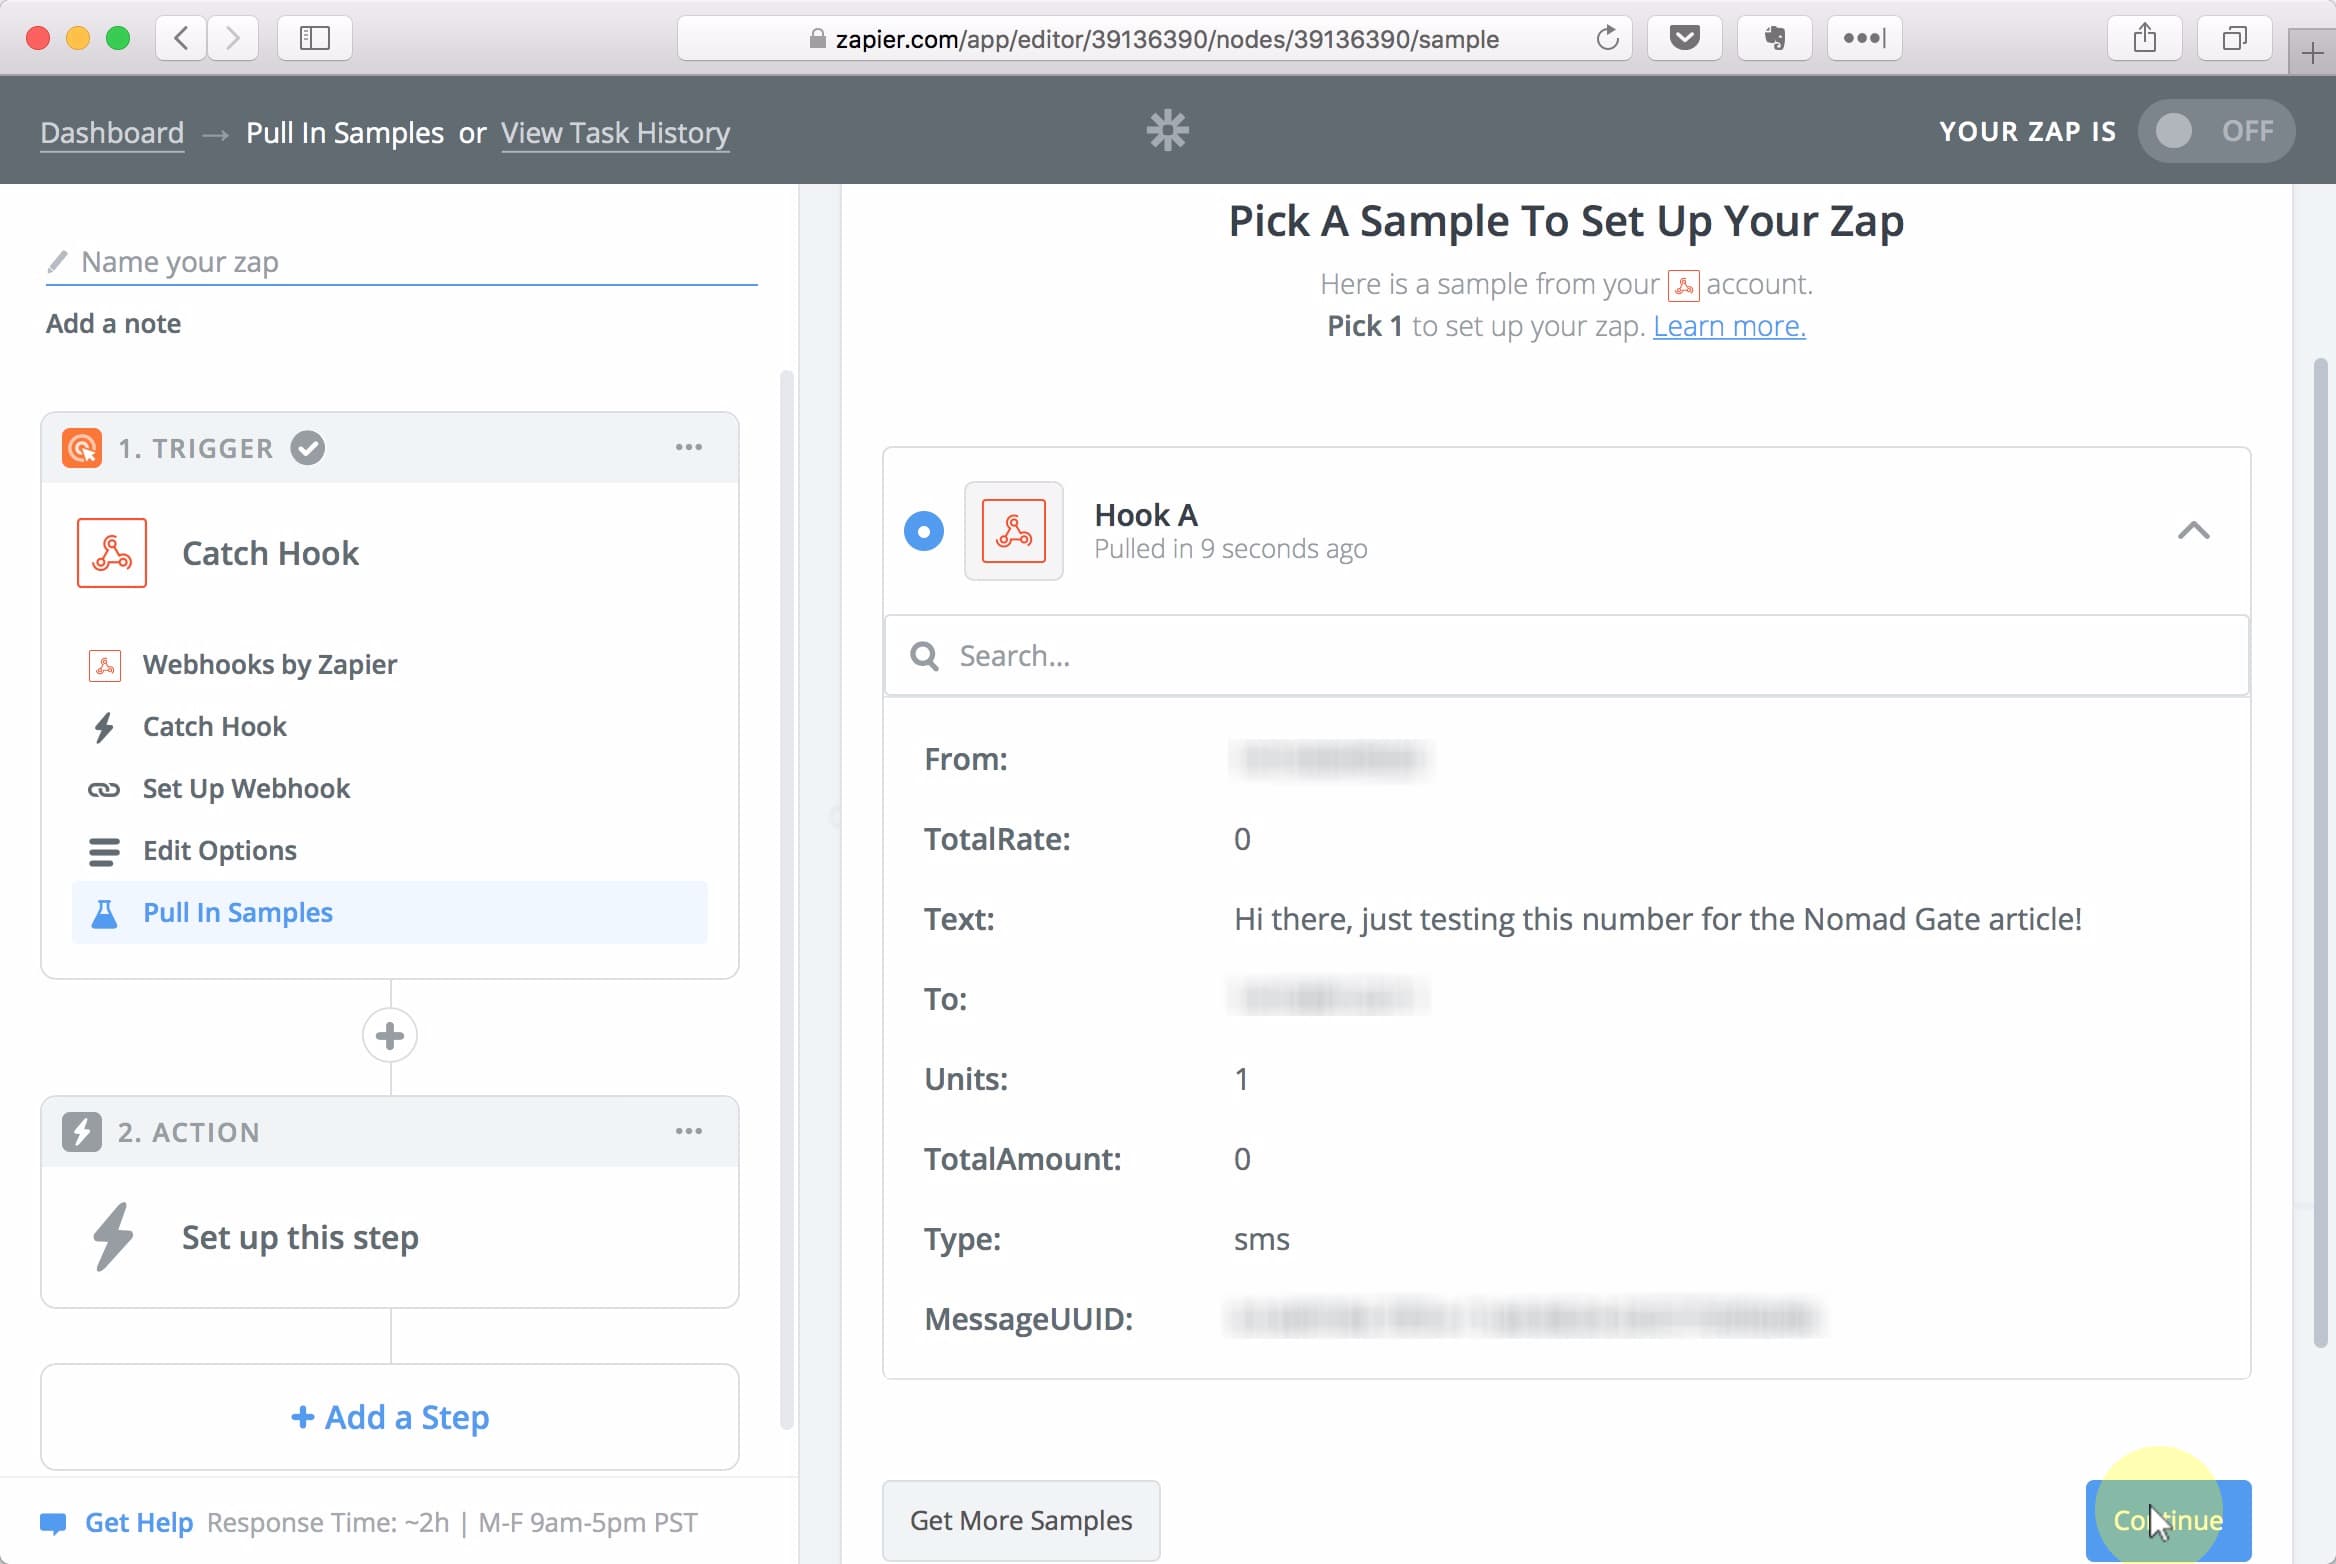Click the TotalRate field label
The width and height of the screenshot is (2336, 1564).
(x=997, y=839)
